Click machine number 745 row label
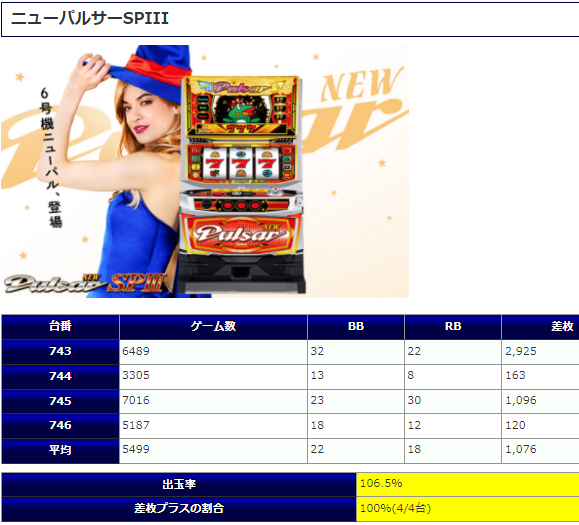579x525 pixels. point(60,401)
